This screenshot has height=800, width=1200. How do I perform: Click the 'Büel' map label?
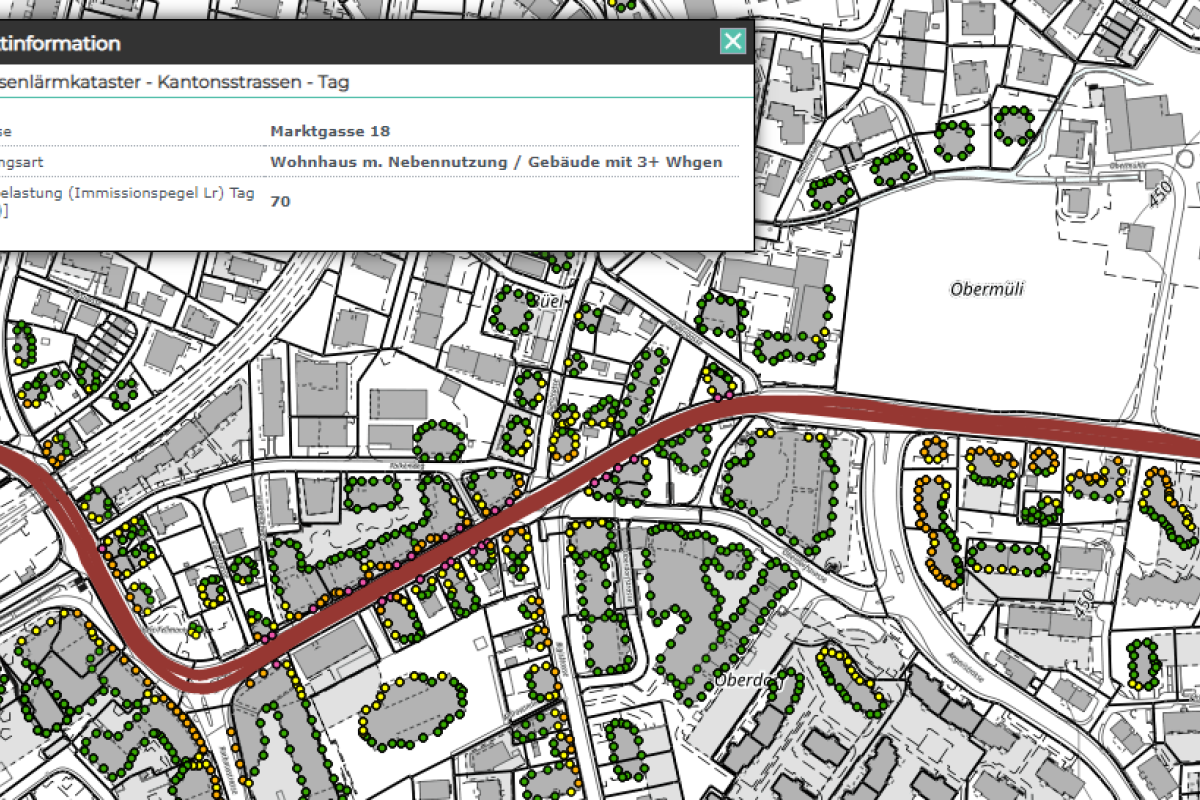tap(551, 301)
